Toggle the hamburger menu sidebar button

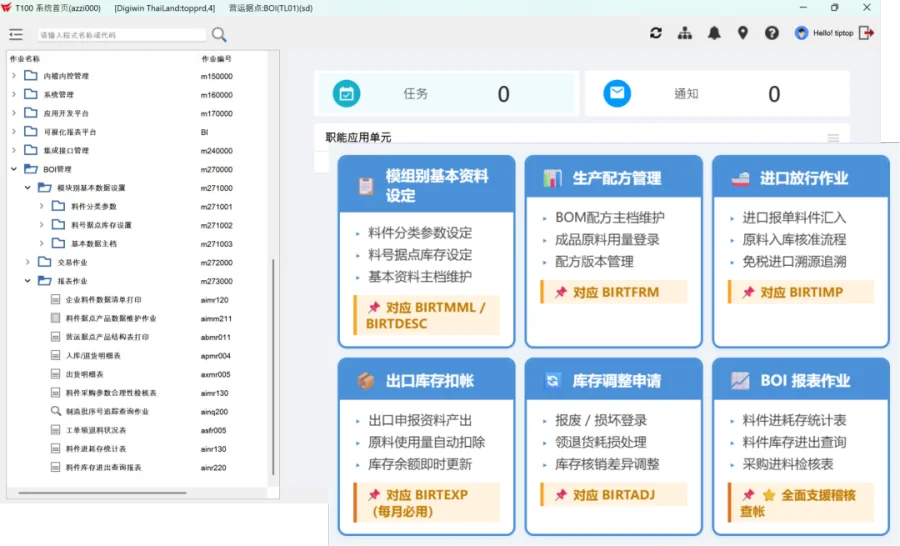pyautogui.click(x=16, y=34)
